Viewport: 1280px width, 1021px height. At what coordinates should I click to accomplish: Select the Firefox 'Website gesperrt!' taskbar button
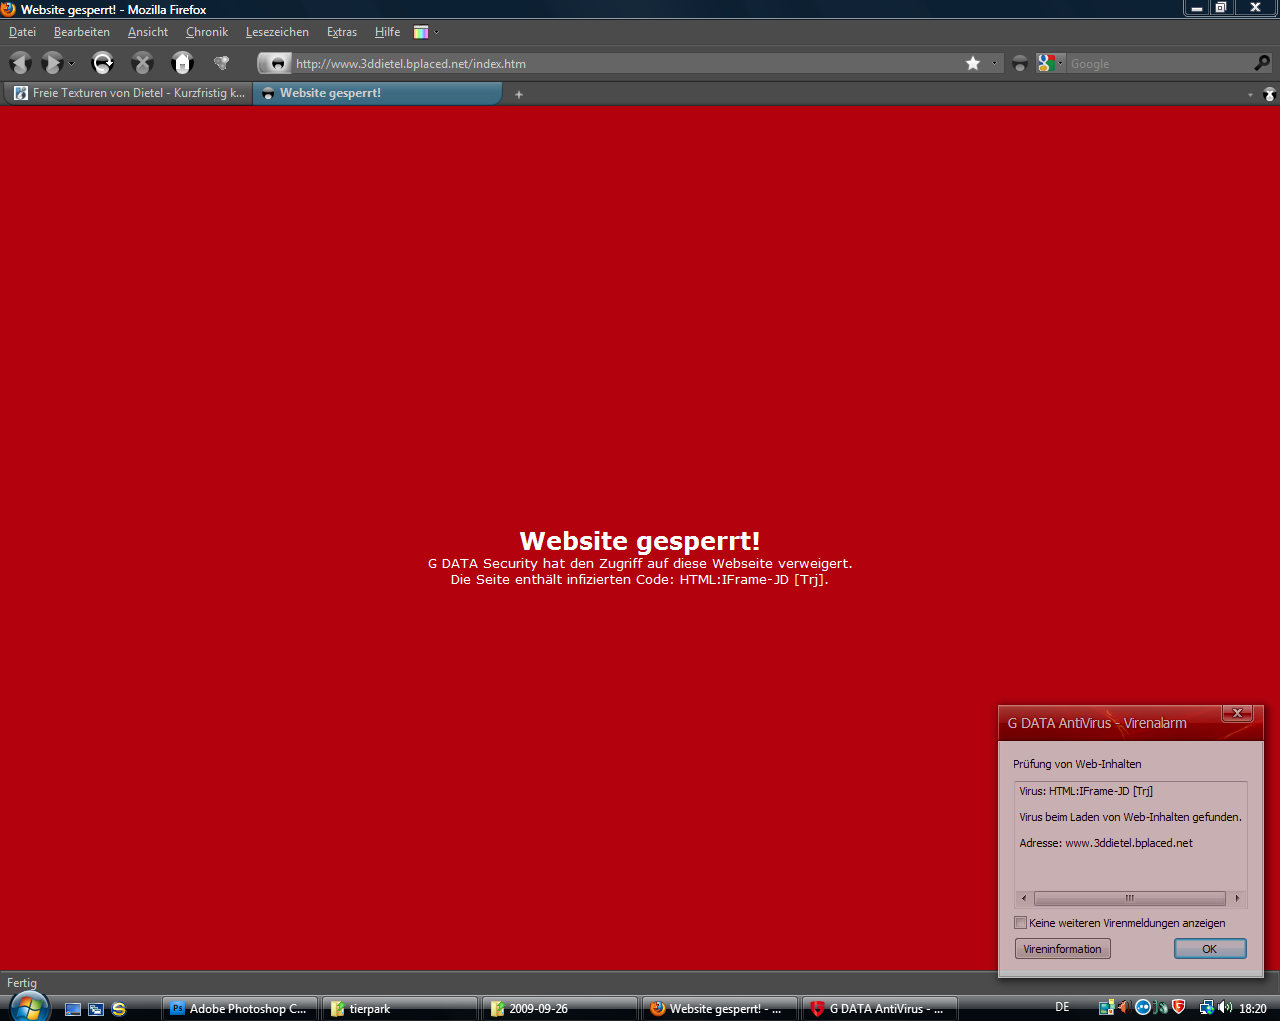click(720, 1008)
